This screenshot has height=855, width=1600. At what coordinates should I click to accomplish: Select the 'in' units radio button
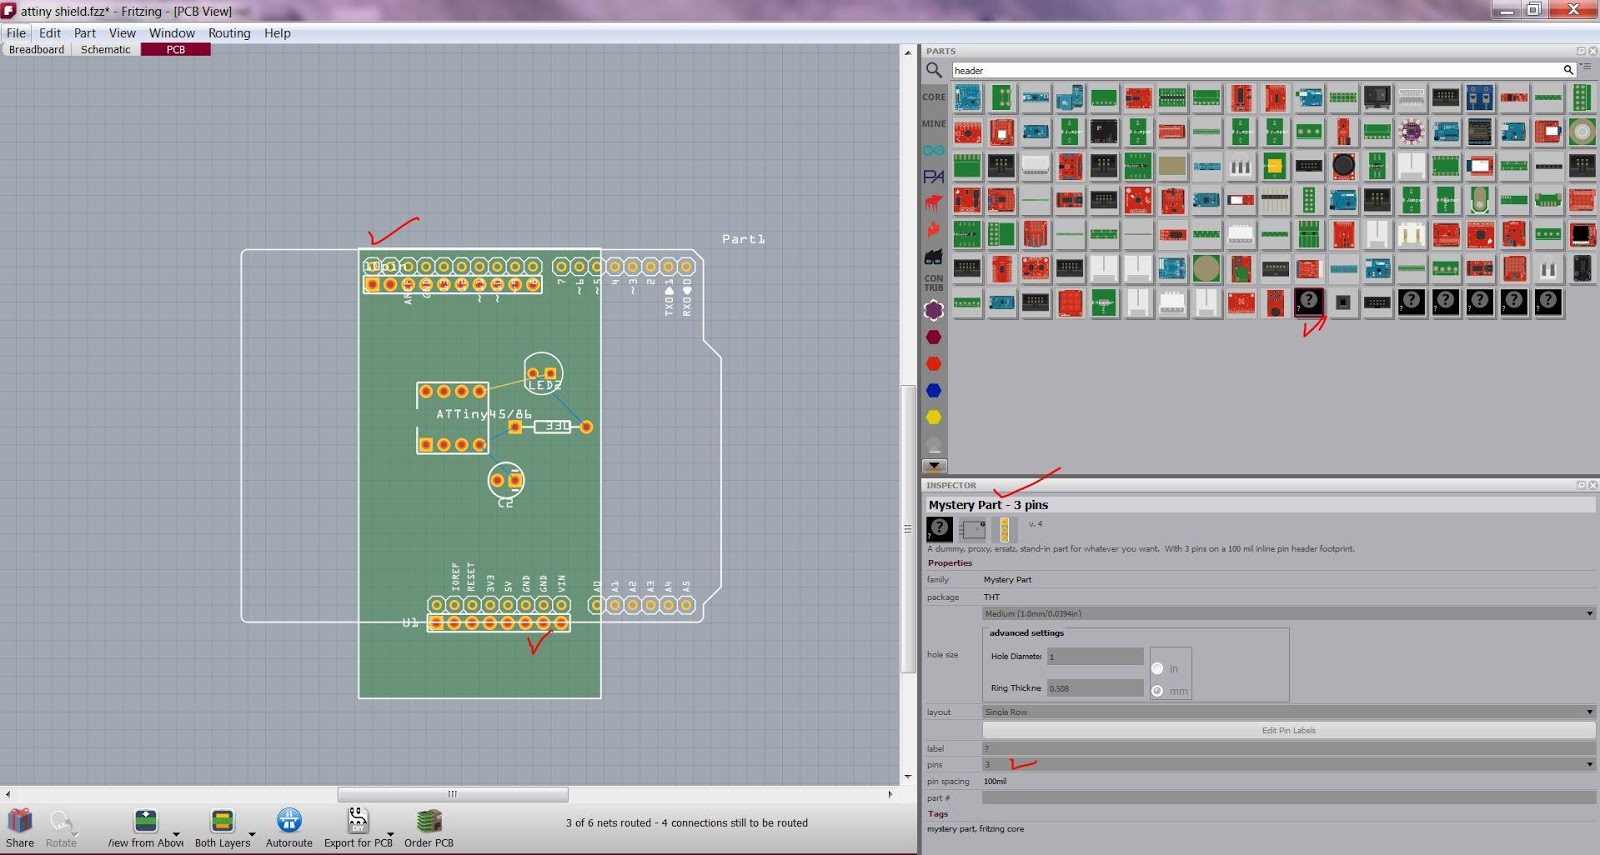[1157, 668]
